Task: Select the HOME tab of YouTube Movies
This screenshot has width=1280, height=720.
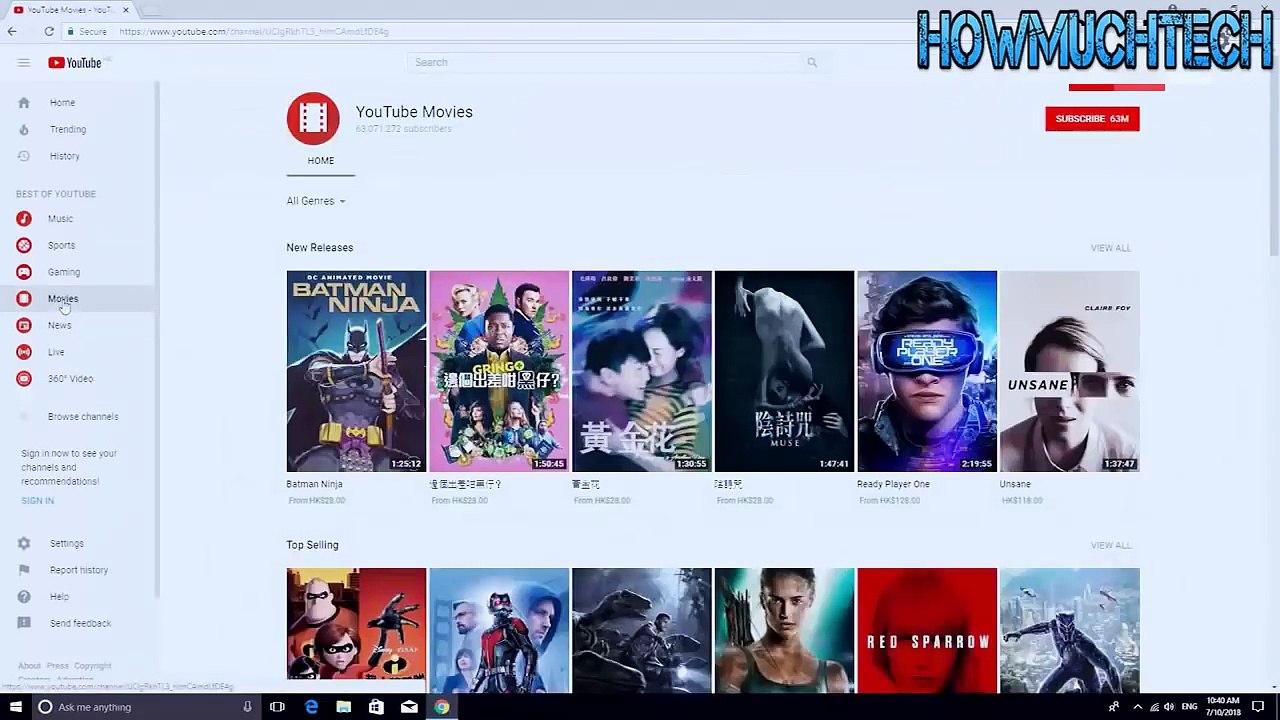Action: click(x=321, y=161)
